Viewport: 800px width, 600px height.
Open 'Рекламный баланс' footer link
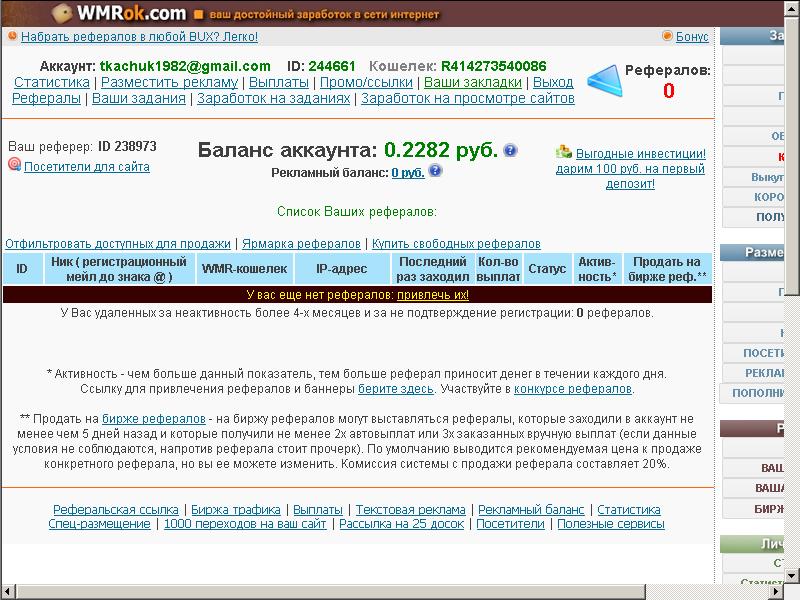(x=531, y=510)
